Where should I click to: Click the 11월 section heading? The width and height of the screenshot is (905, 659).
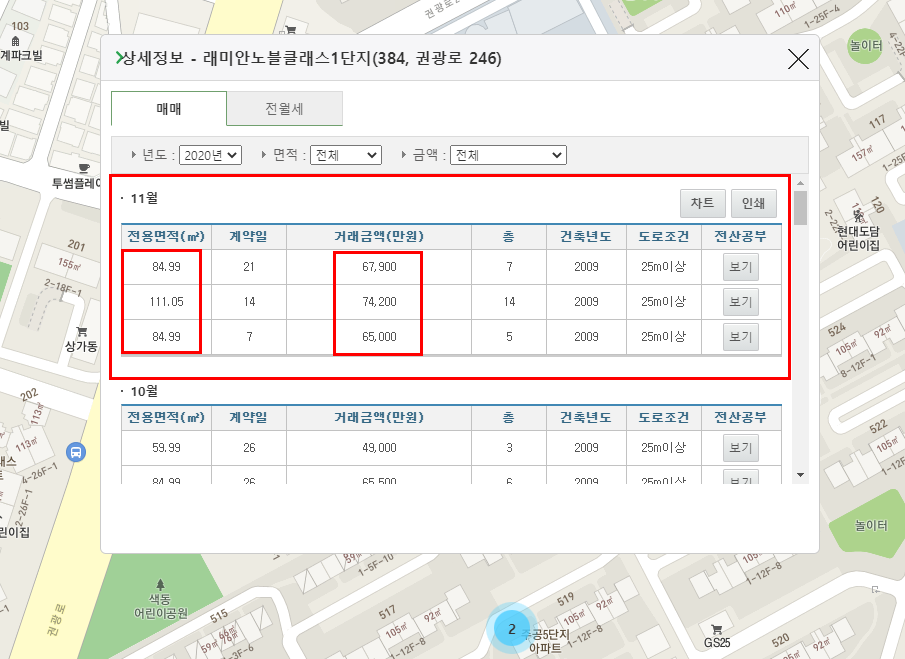(x=144, y=199)
